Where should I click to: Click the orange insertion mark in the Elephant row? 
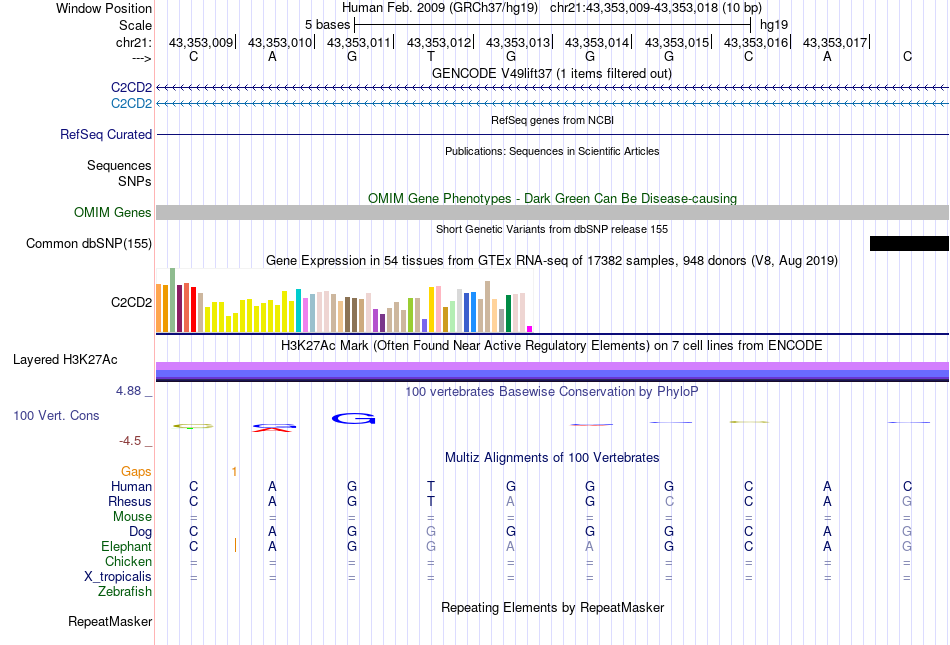[x=235, y=546]
